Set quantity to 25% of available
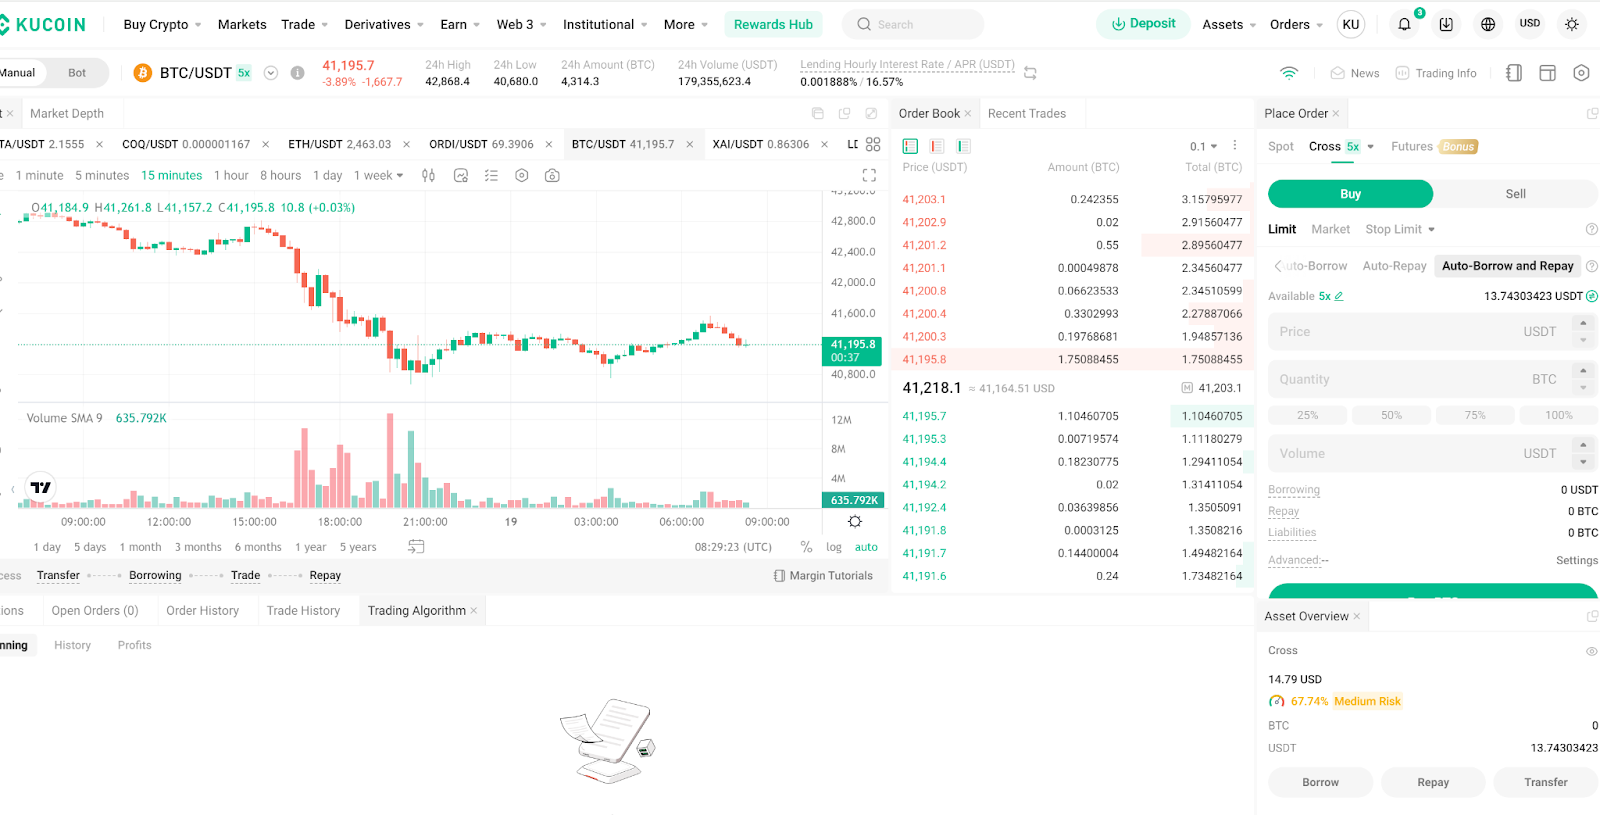 1307,415
